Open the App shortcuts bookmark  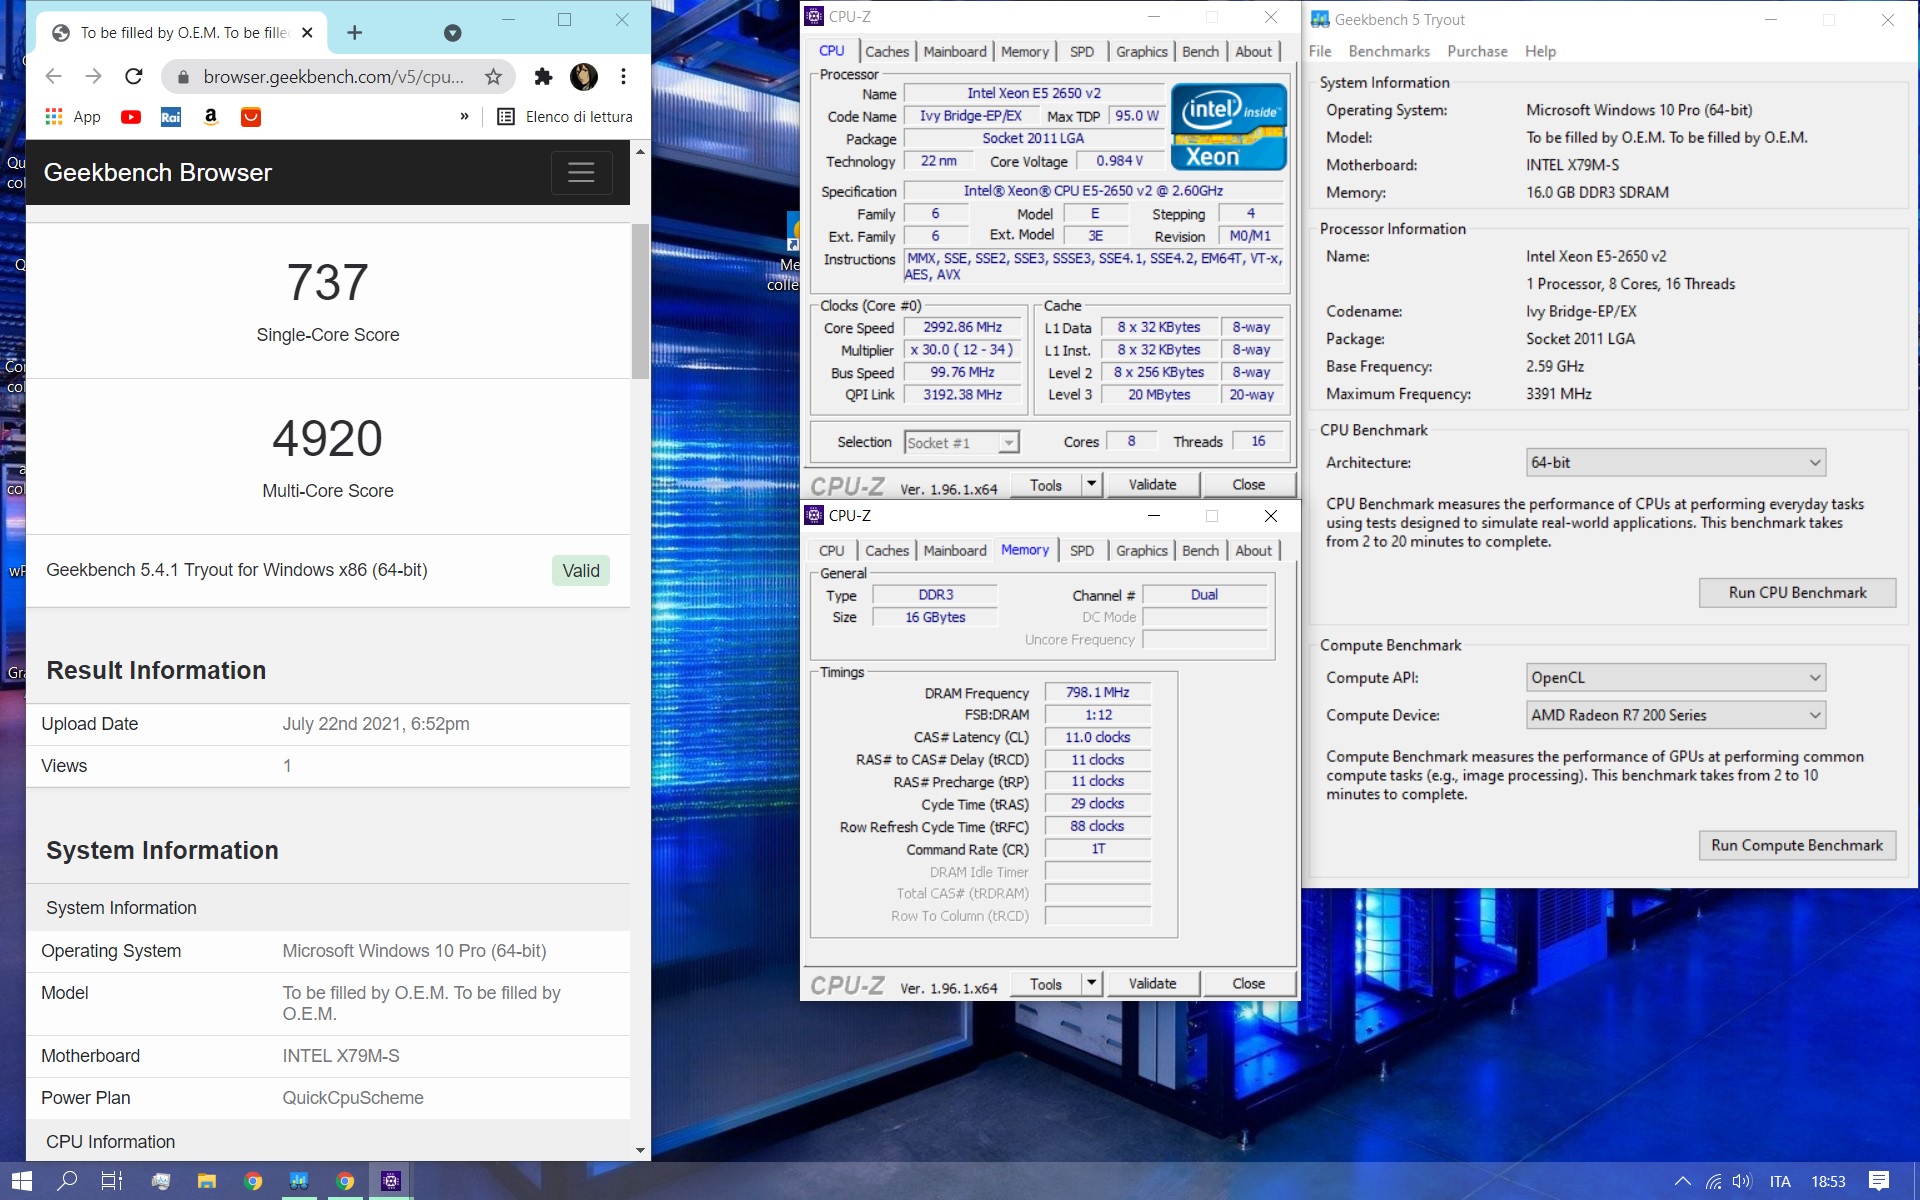pos(73,117)
